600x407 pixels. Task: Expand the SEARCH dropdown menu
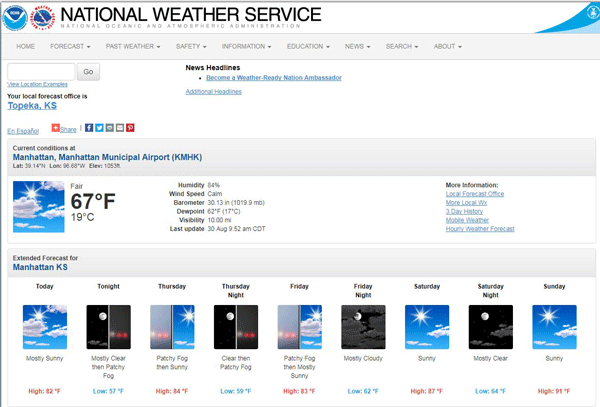click(x=402, y=46)
